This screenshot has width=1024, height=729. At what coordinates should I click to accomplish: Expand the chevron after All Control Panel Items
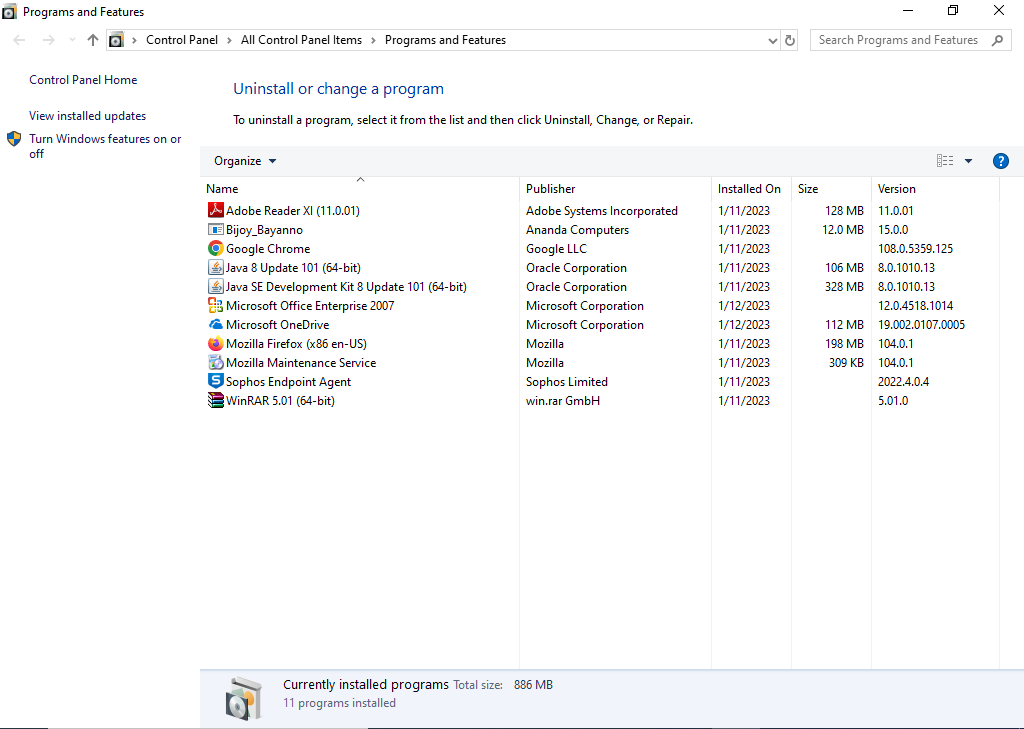[374, 40]
